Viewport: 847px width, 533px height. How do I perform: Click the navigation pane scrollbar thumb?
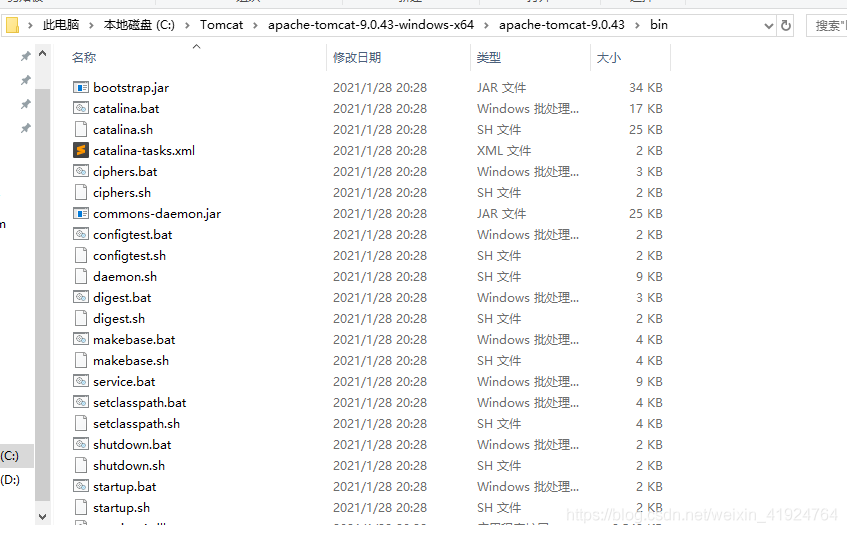43,294
